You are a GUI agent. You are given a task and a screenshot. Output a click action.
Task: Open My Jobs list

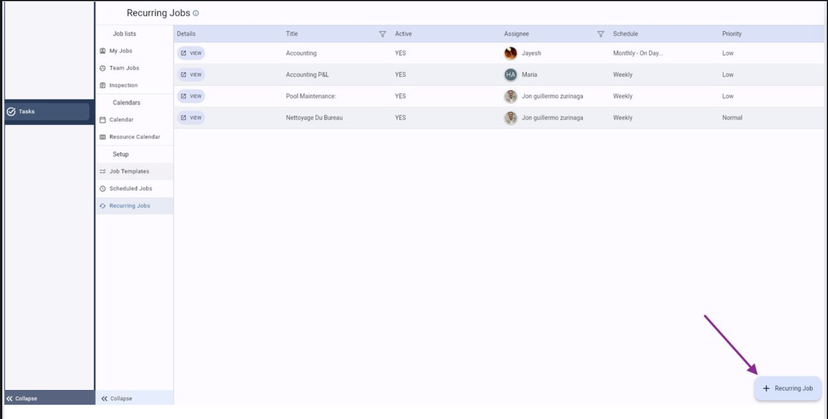[123, 51]
